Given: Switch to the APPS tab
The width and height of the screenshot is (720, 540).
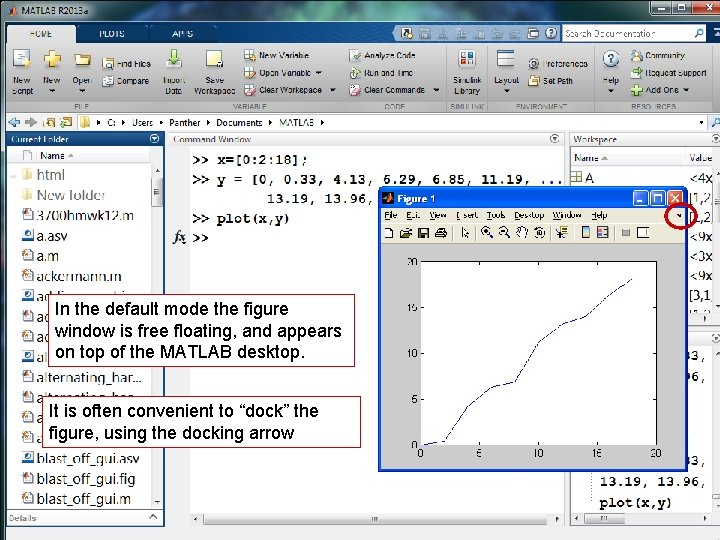Looking at the screenshot, I should (183, 34).
